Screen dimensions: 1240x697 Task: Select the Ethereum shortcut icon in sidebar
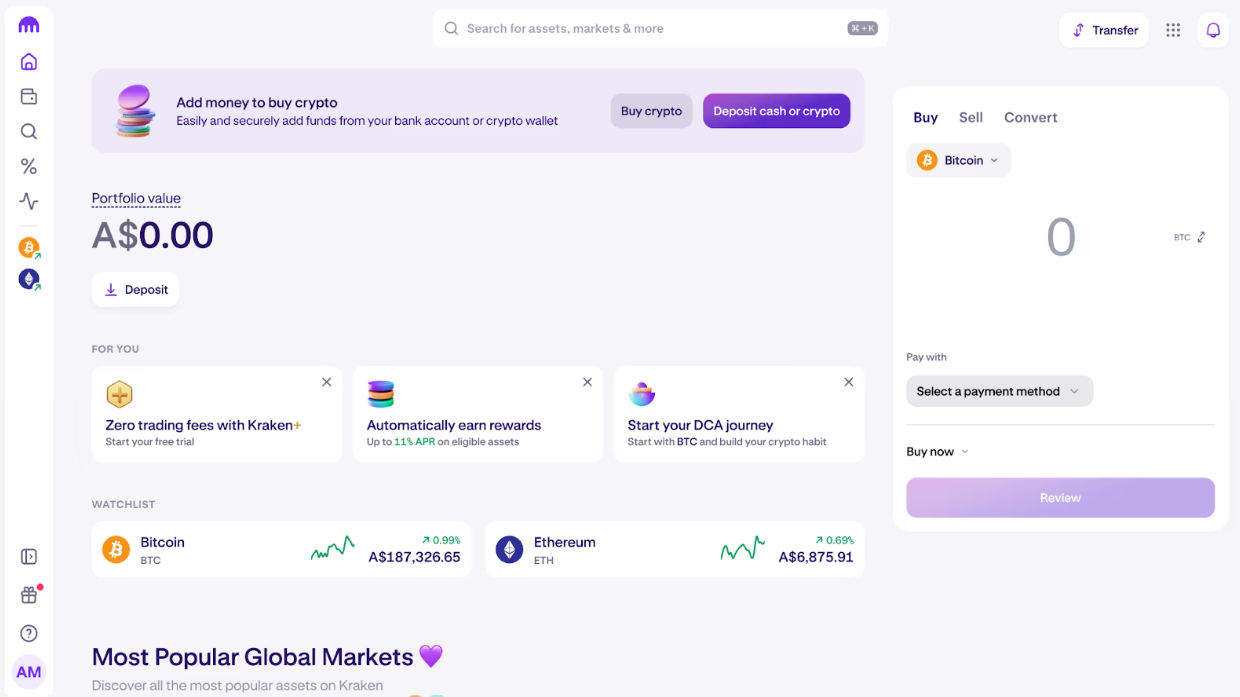(x=28, y=279)
